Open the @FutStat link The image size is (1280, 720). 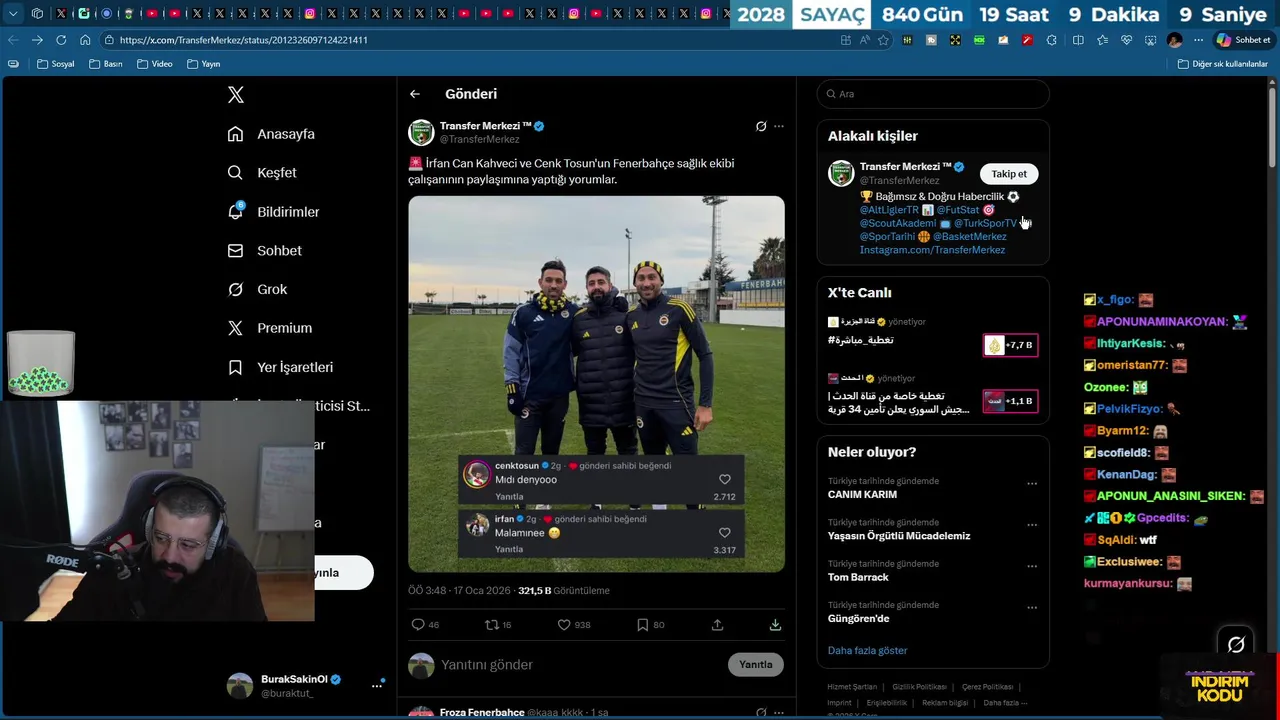coord(958,210)
